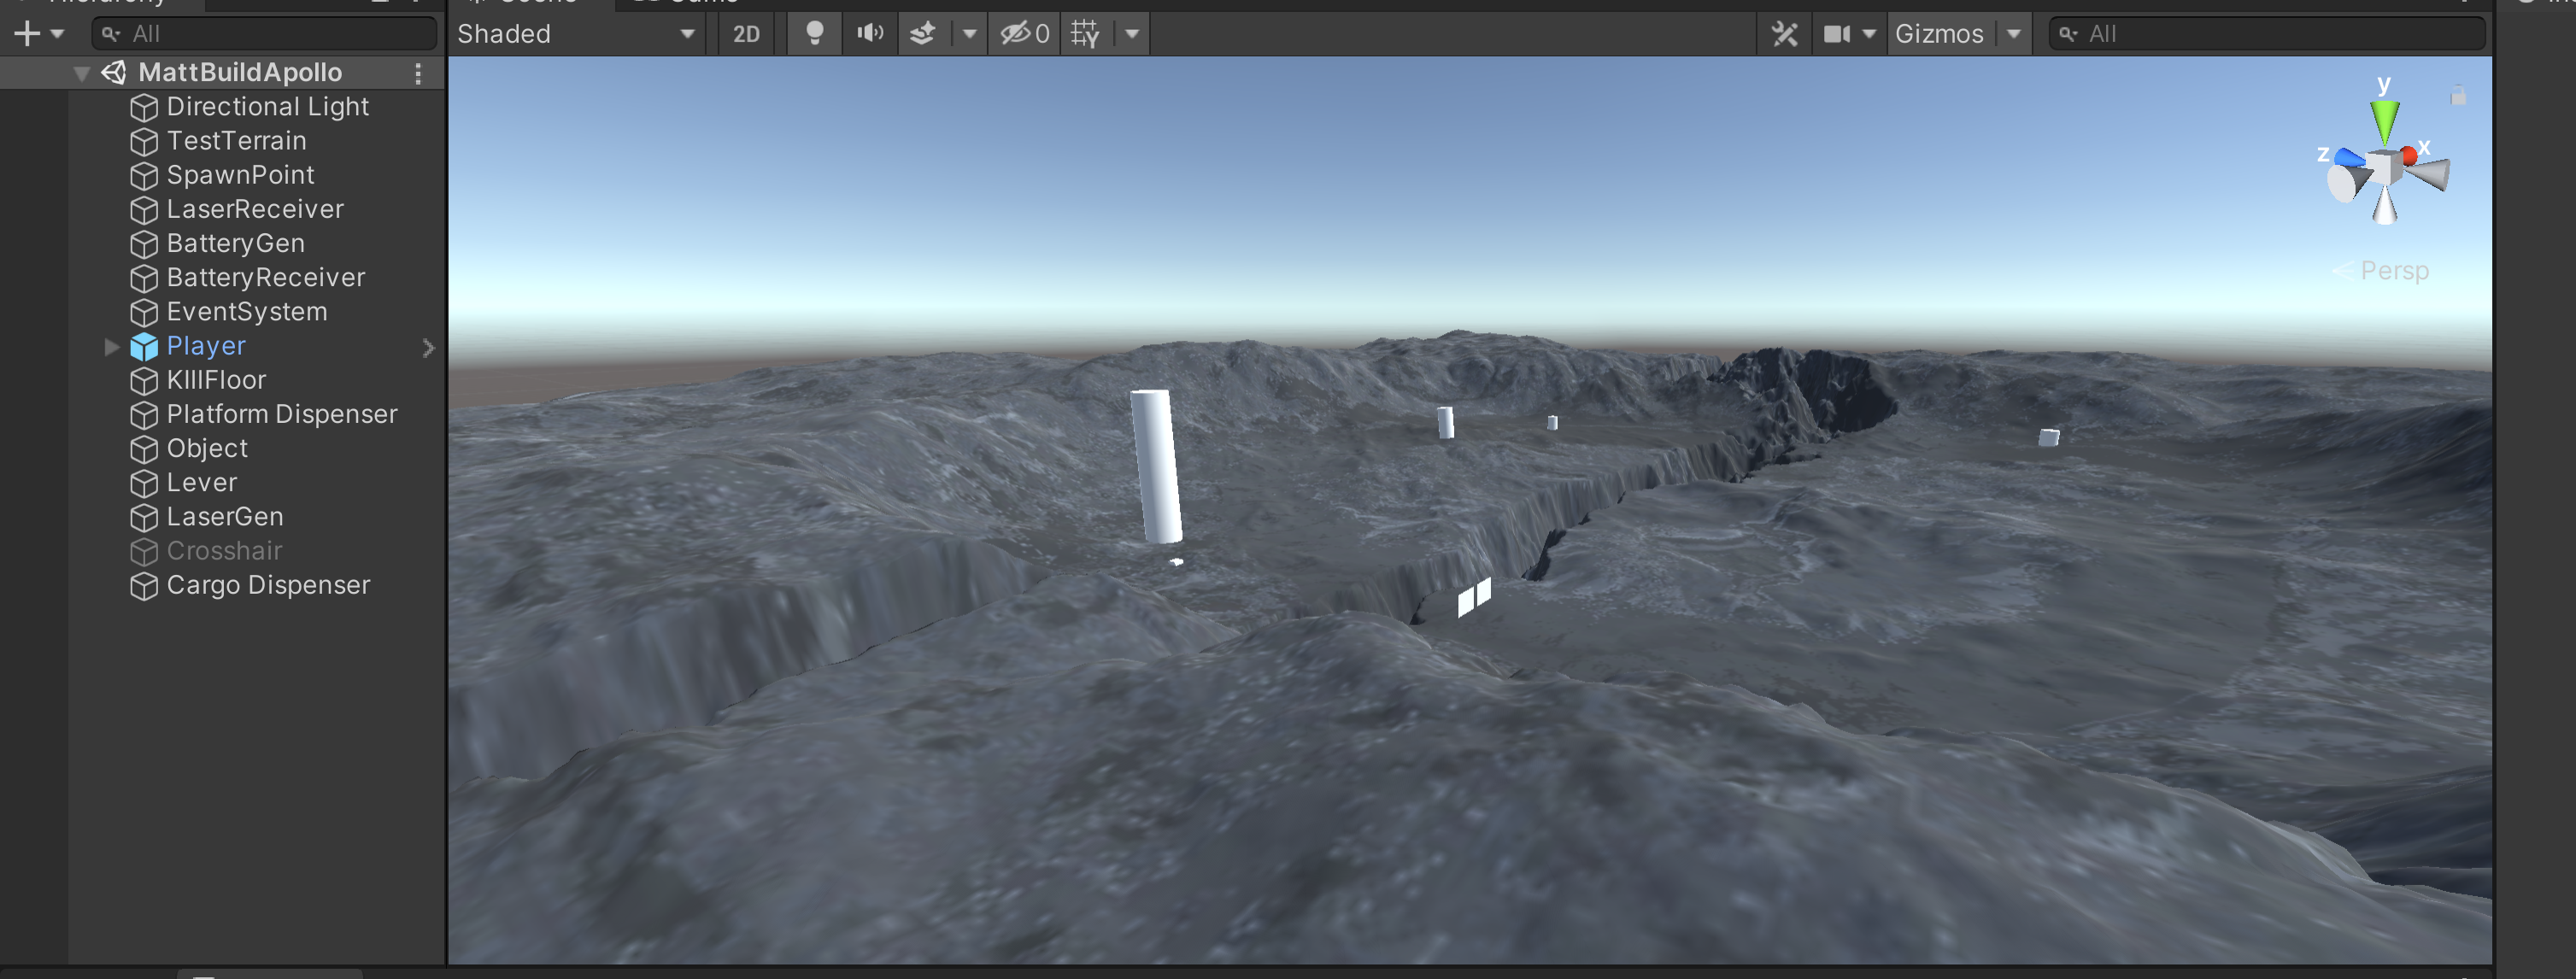The image size is (2576, 979).
Task: Open component editor tools icon
Action: 1784,34
